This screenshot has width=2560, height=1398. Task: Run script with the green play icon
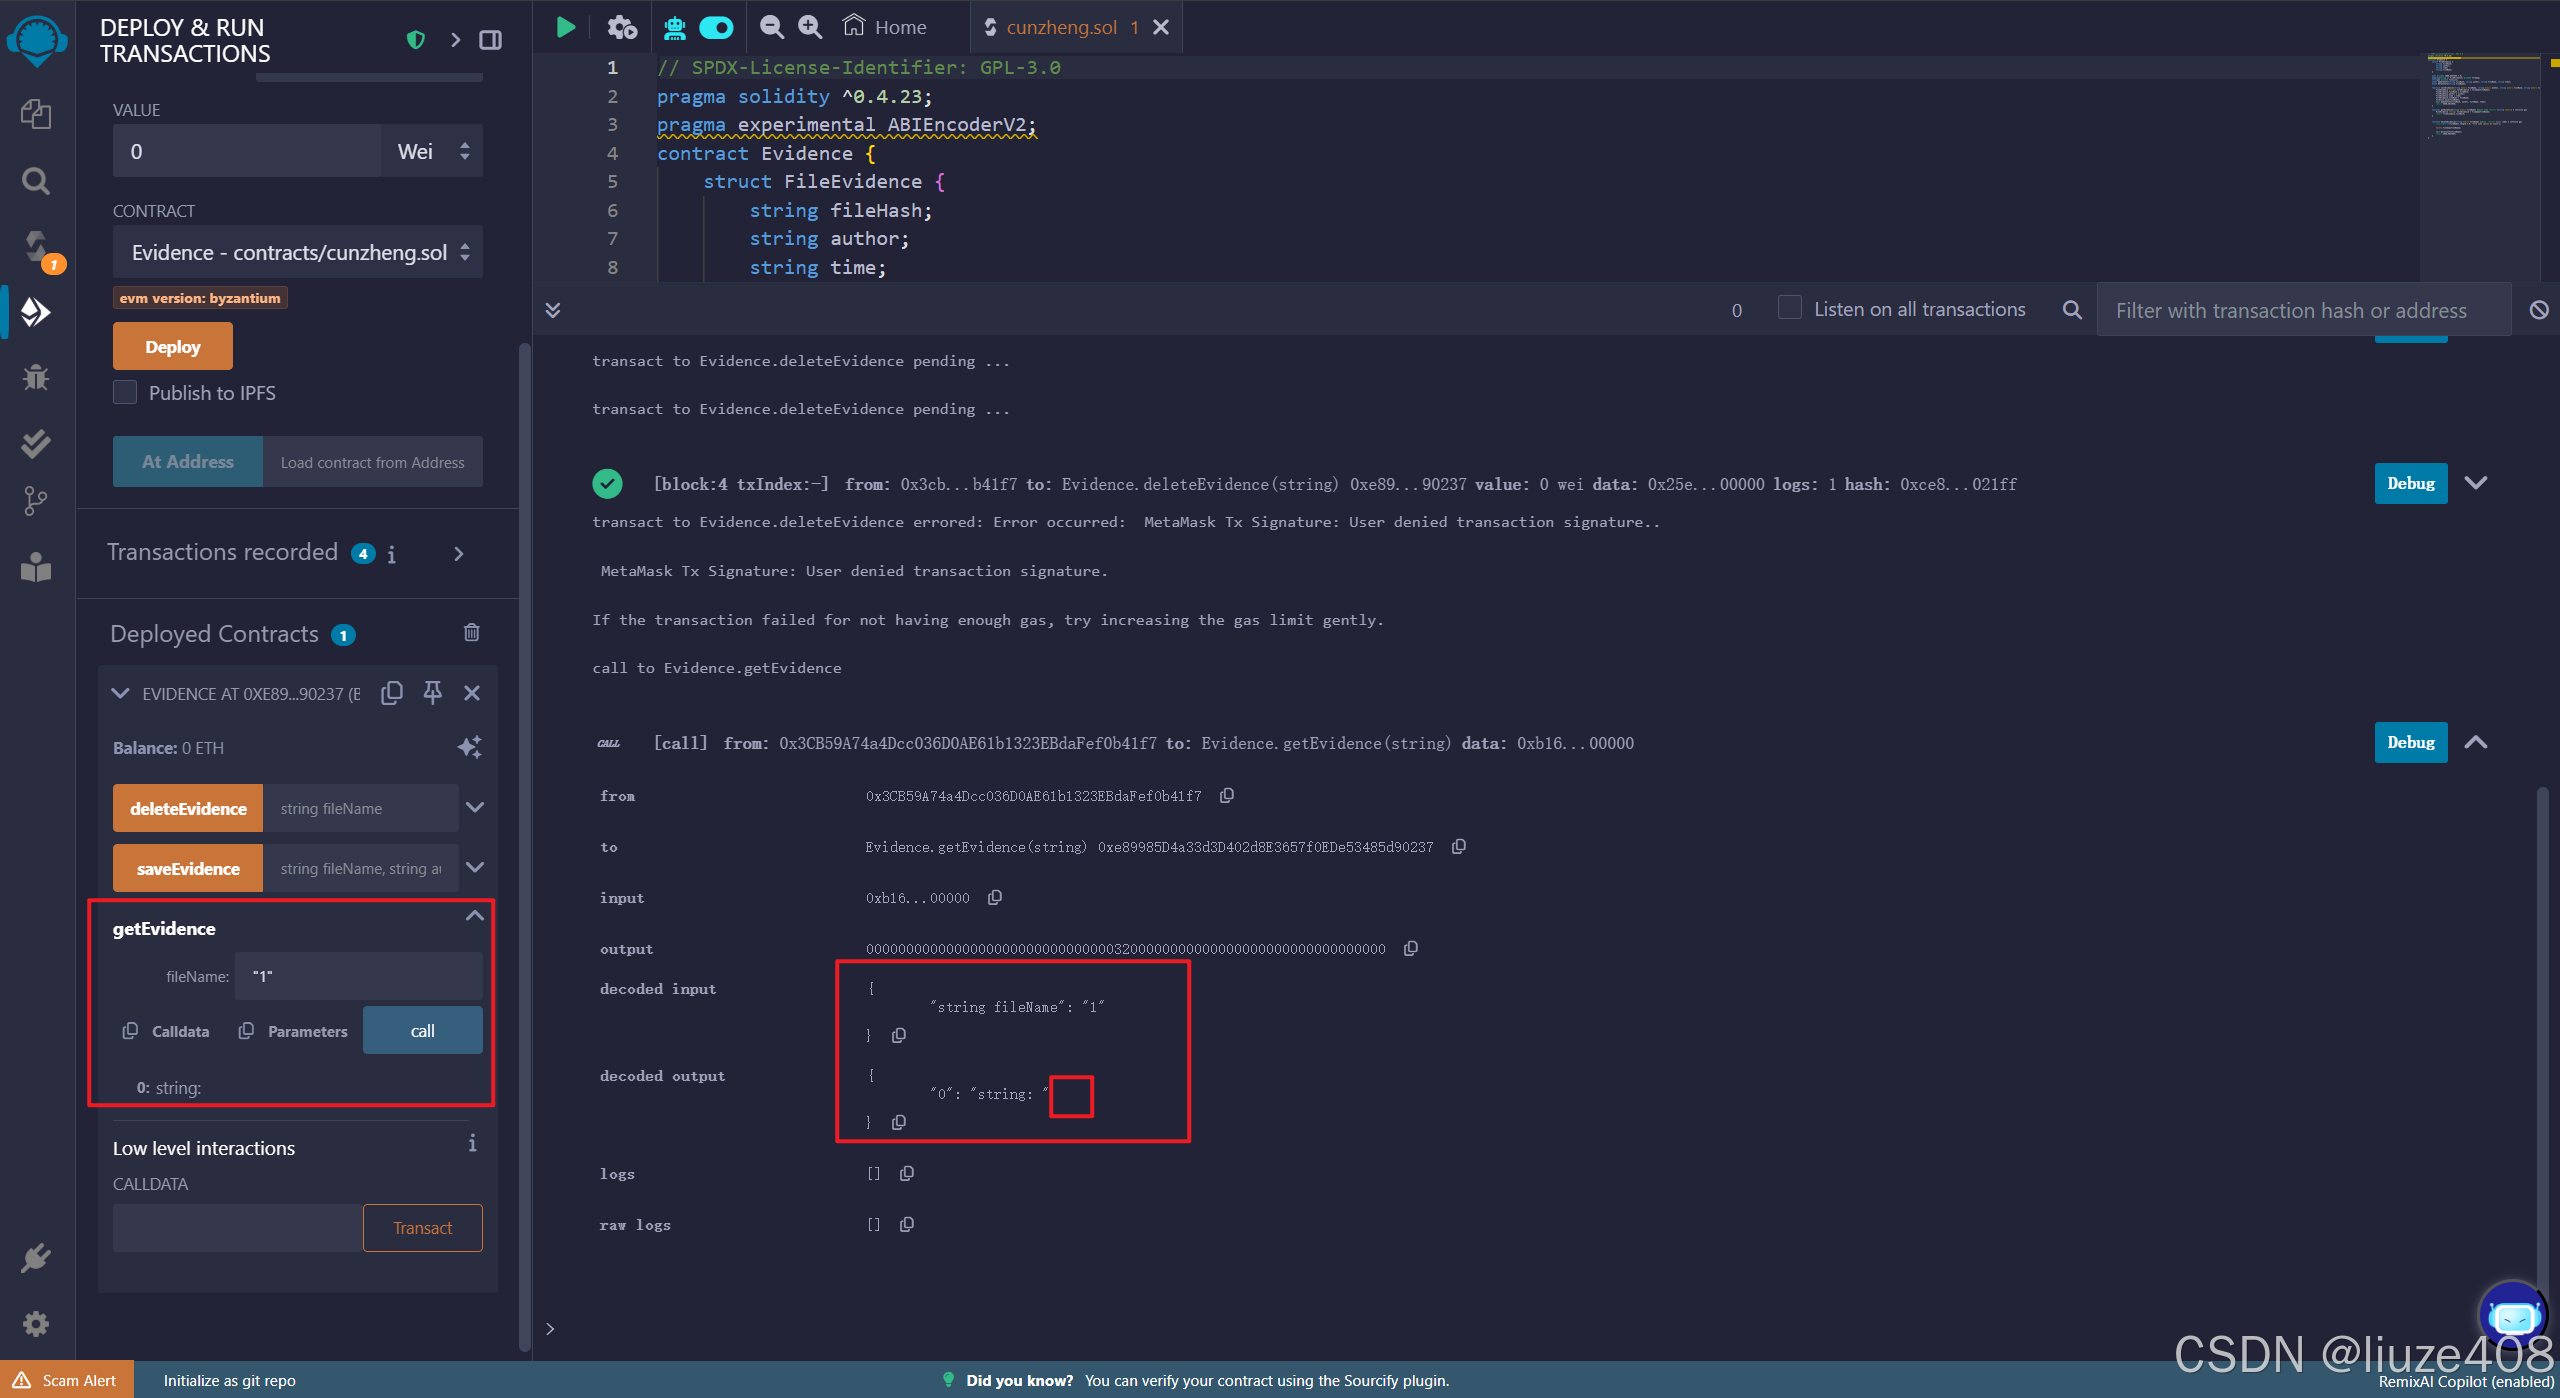point(565,27)
